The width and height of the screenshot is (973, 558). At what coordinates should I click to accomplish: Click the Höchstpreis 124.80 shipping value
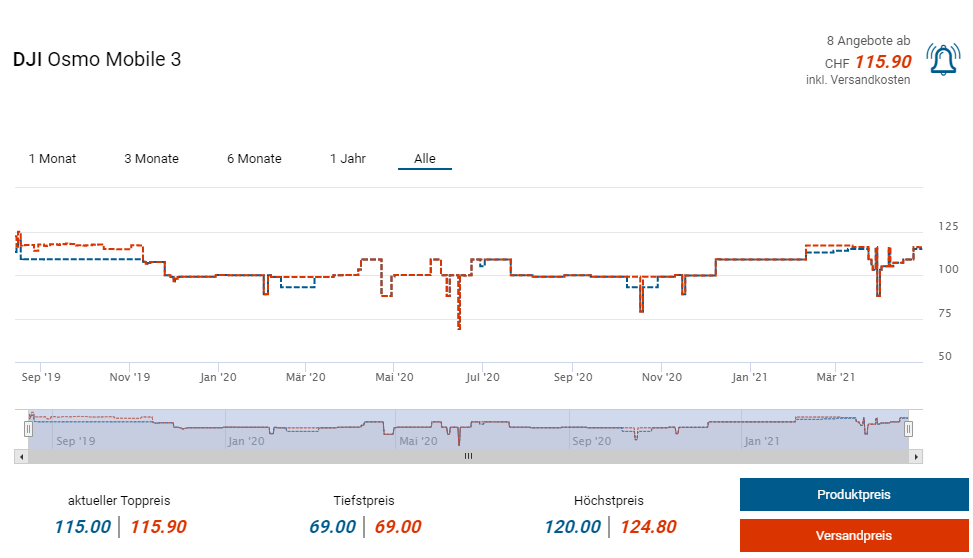click(x=648, y=527)
